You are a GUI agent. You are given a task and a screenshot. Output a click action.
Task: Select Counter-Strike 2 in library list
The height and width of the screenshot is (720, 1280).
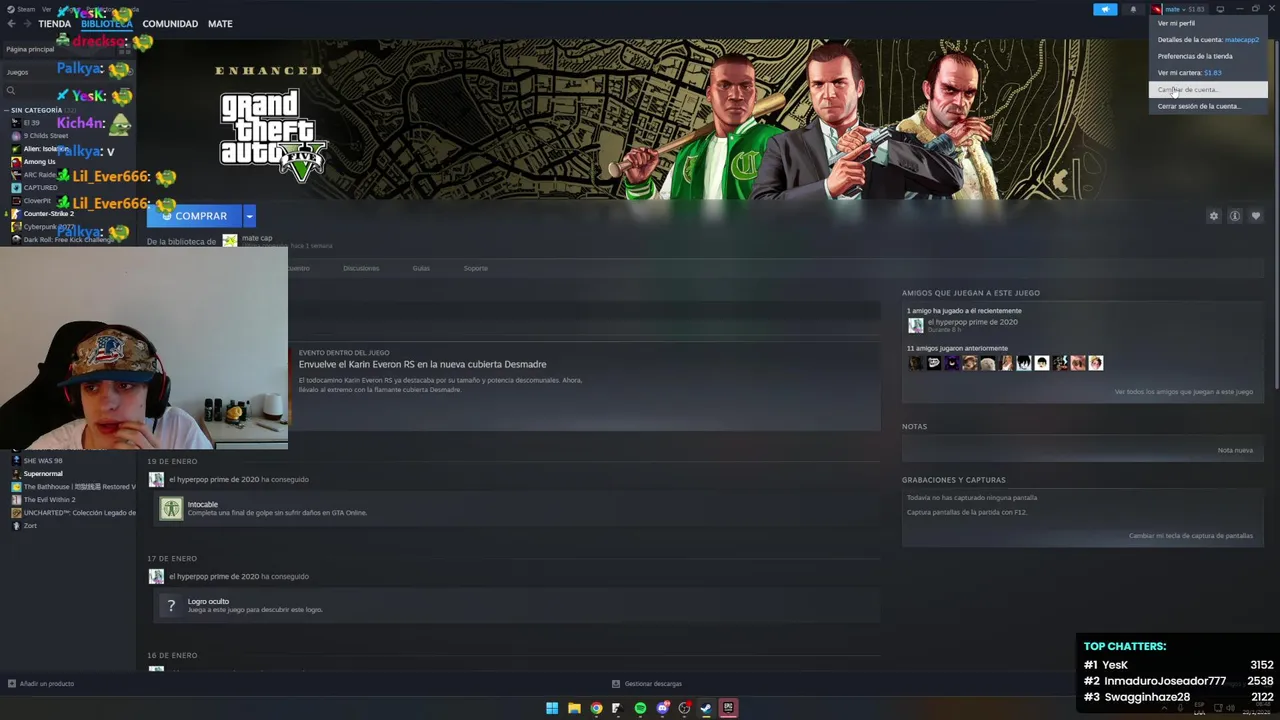48,214
